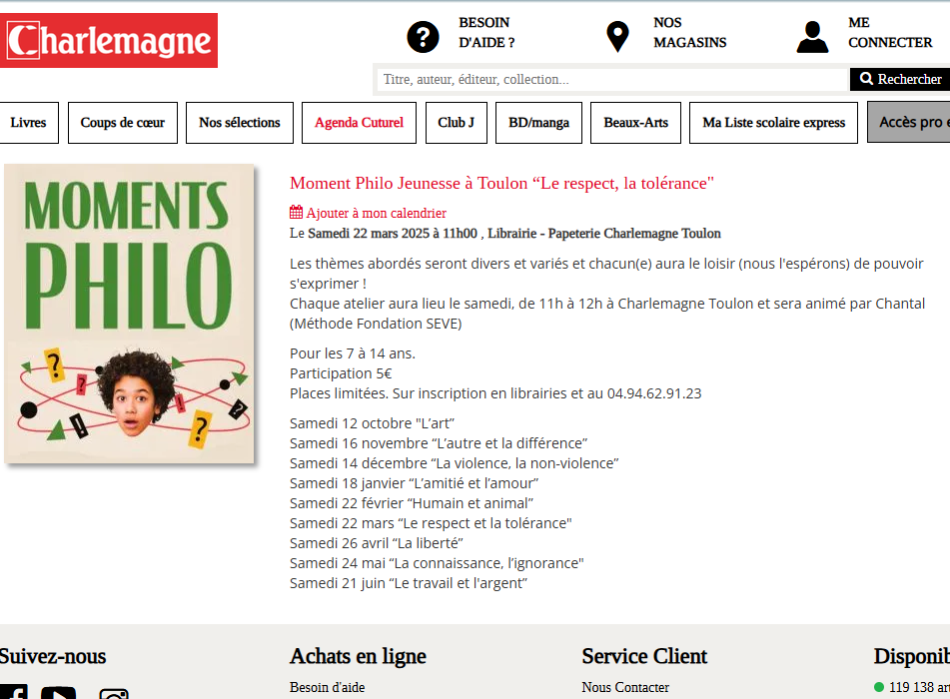Viewport: 950px width, 699px height.
Task: Open the Club J section
Action: [x=456, y=123]
